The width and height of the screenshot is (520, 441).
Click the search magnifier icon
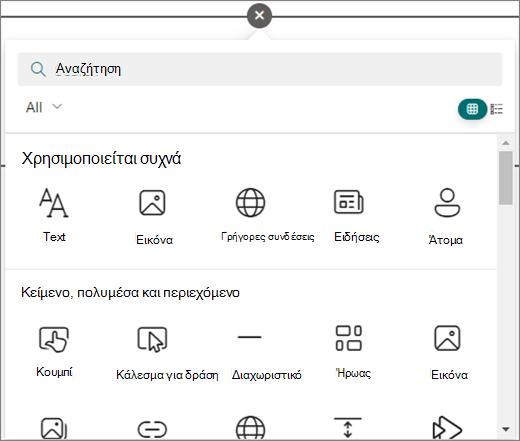(x=38, y=69)
